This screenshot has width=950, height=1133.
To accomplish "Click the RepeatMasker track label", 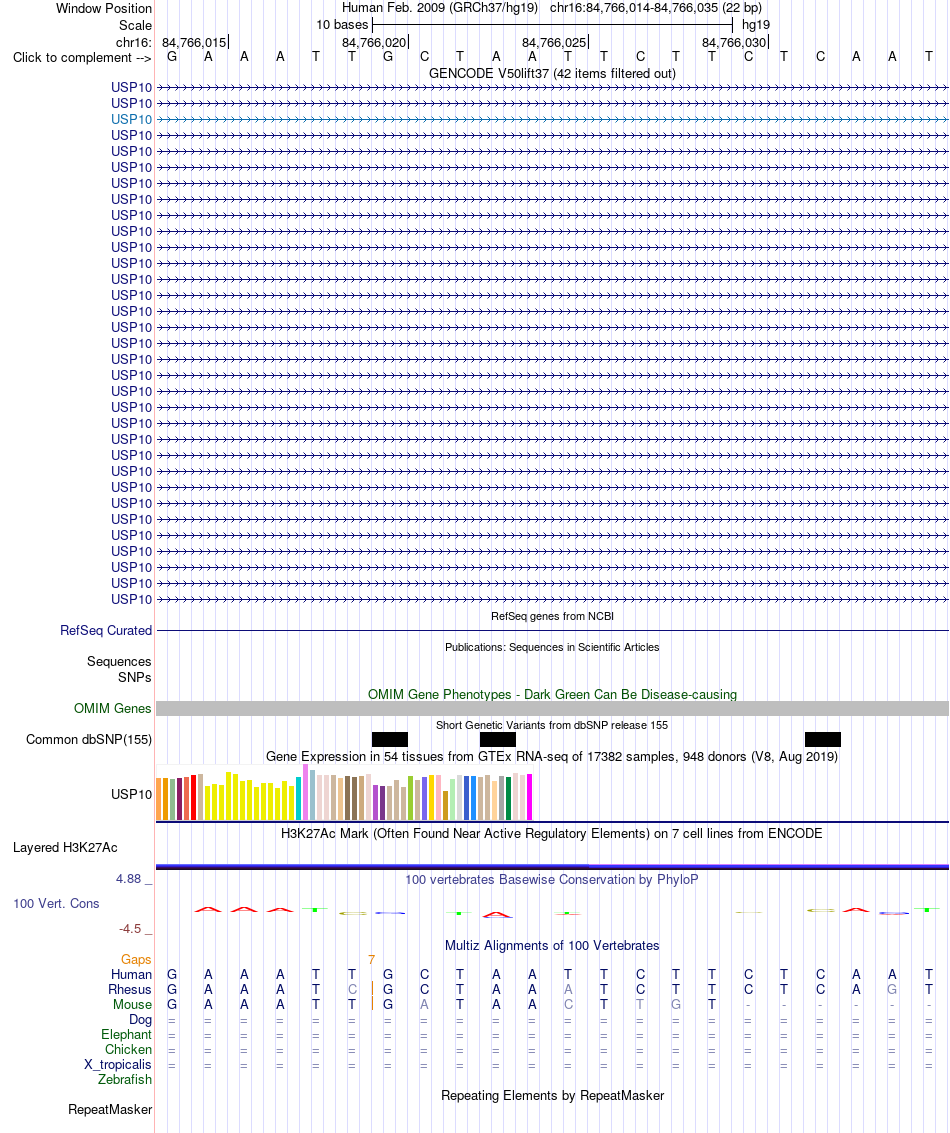I will point(110,1109).
